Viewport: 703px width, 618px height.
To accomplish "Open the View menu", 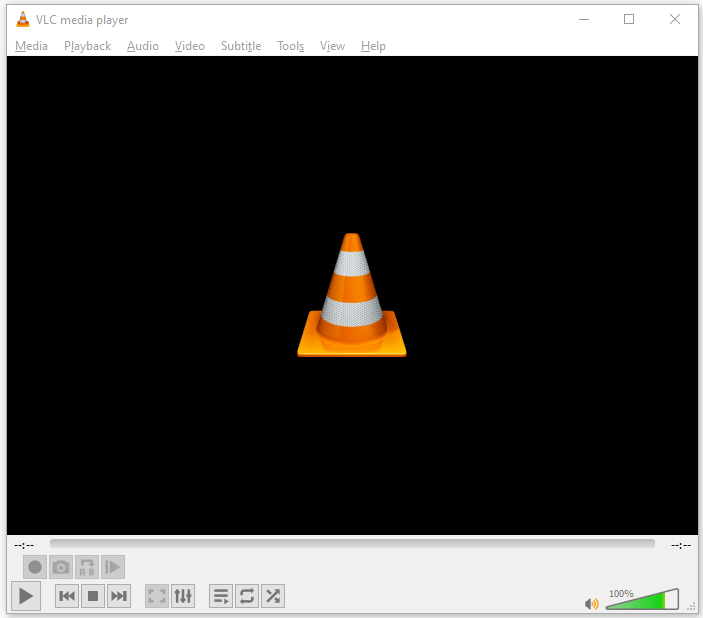I will 332,46.
